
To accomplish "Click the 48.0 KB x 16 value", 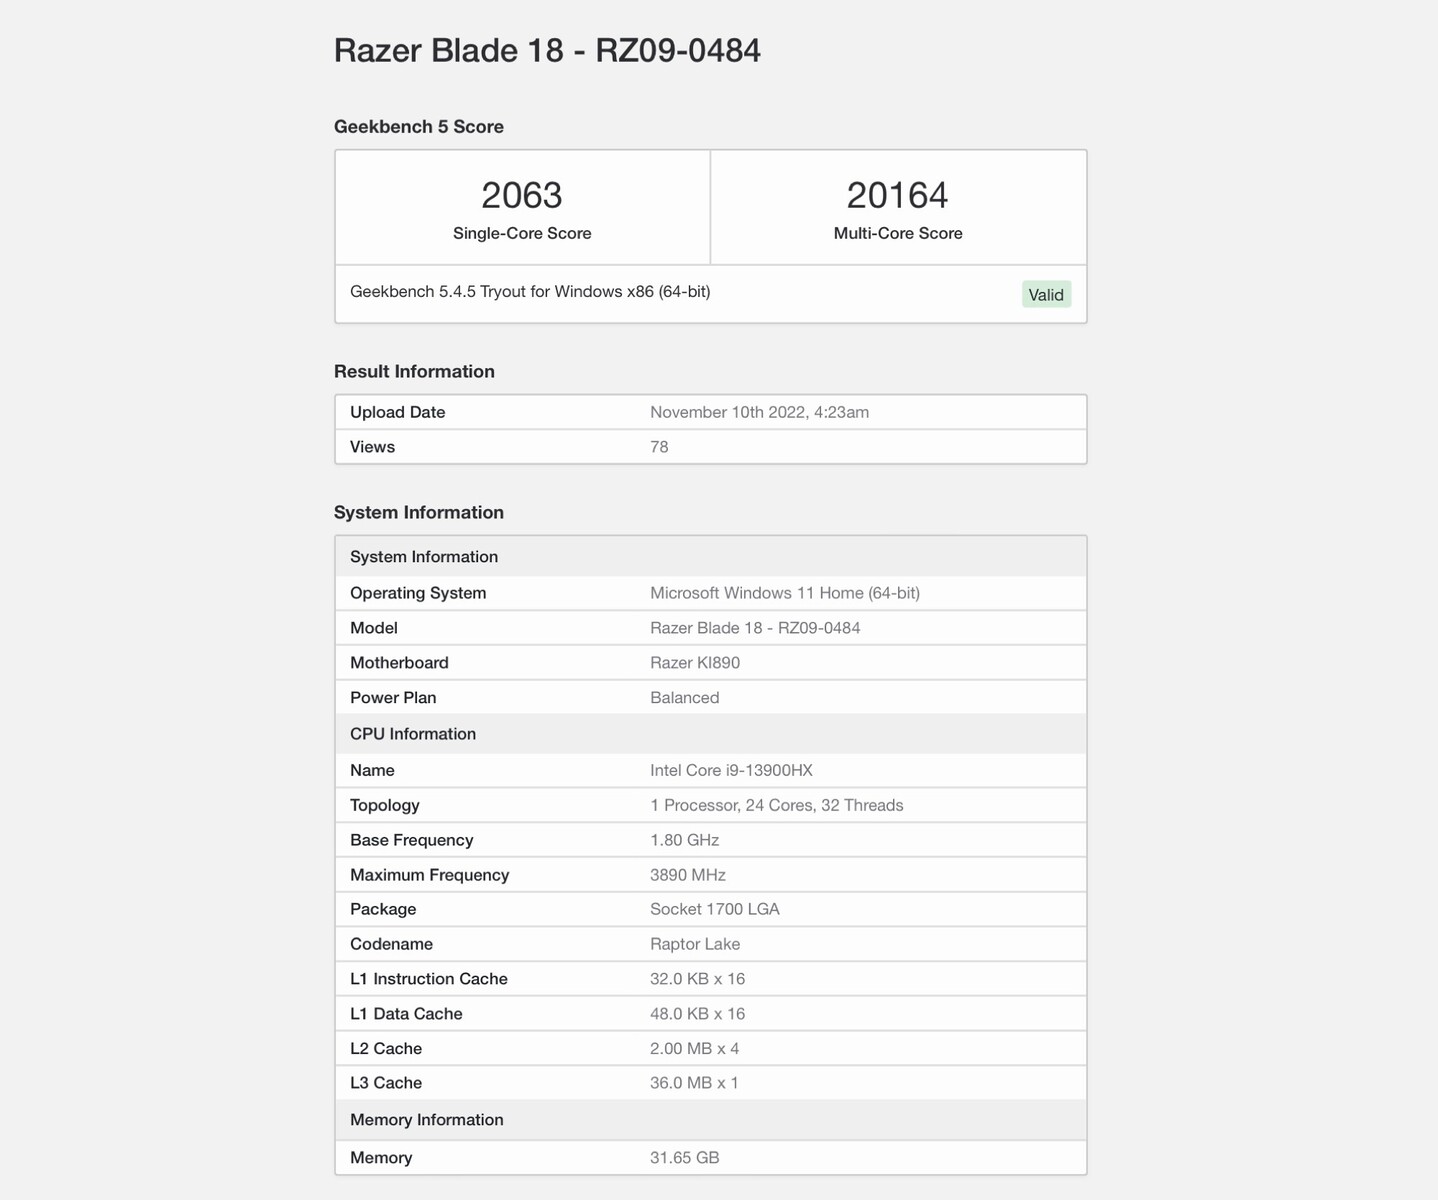I will click(x=698, y=1014).
